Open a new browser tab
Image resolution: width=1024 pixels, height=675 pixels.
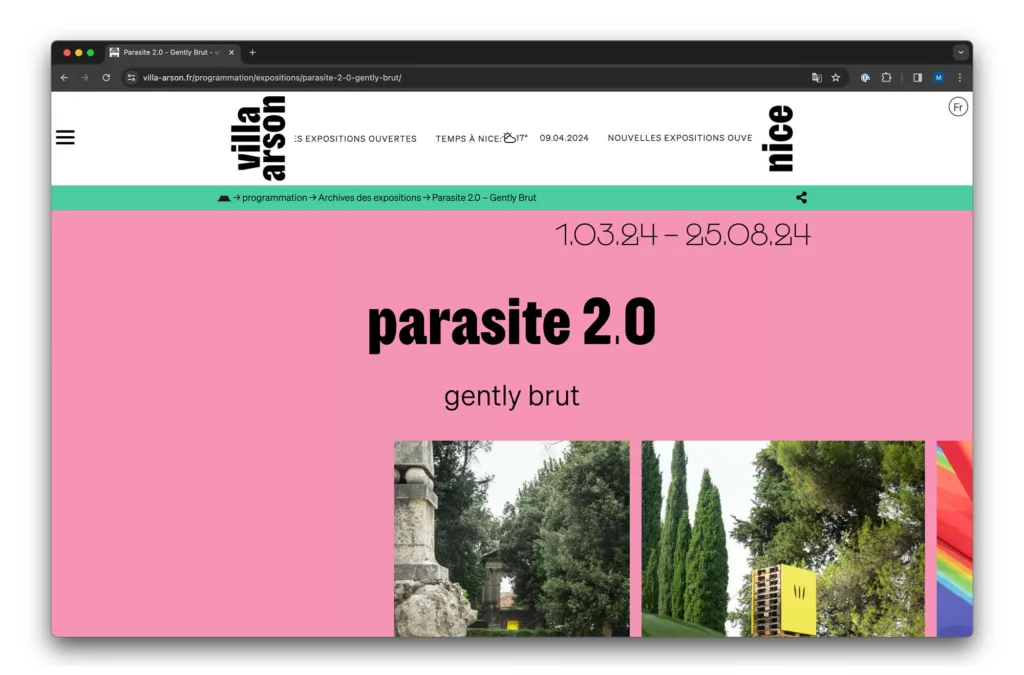[252, 52]
